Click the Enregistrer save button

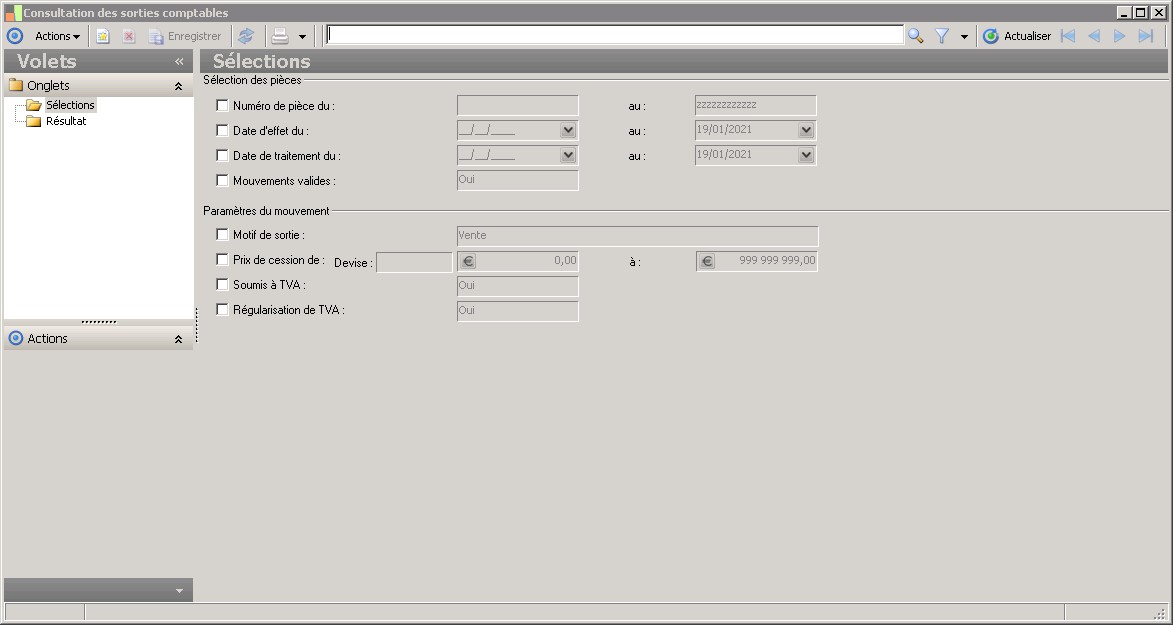(x=185, y=36)
